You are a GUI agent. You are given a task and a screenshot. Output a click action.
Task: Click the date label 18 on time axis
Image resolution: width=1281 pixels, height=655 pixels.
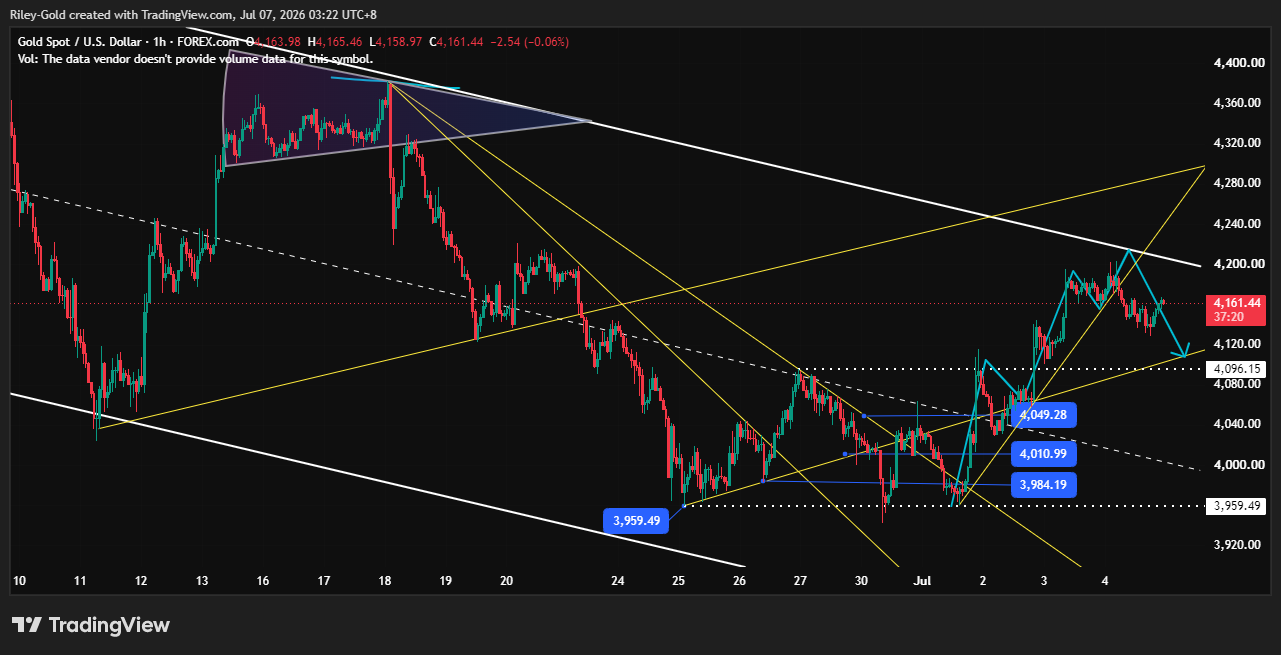pos(386,580)
